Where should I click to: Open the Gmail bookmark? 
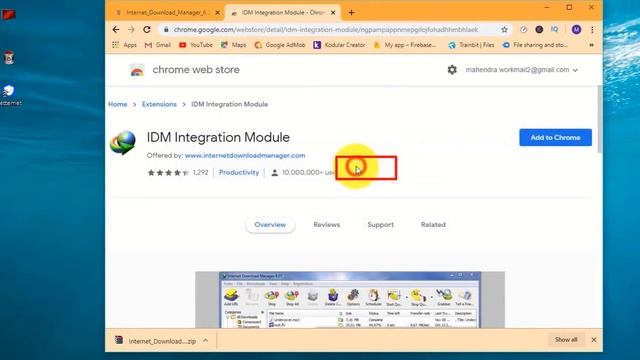(158, 45)
